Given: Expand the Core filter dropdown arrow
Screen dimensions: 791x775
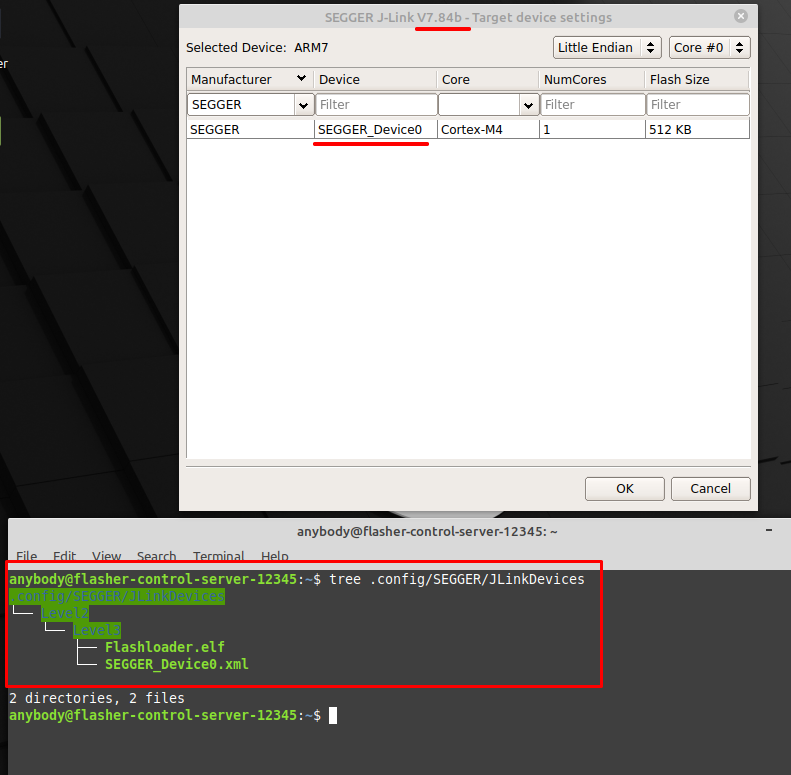Looking at the screenshot, I should coord(529,105).
